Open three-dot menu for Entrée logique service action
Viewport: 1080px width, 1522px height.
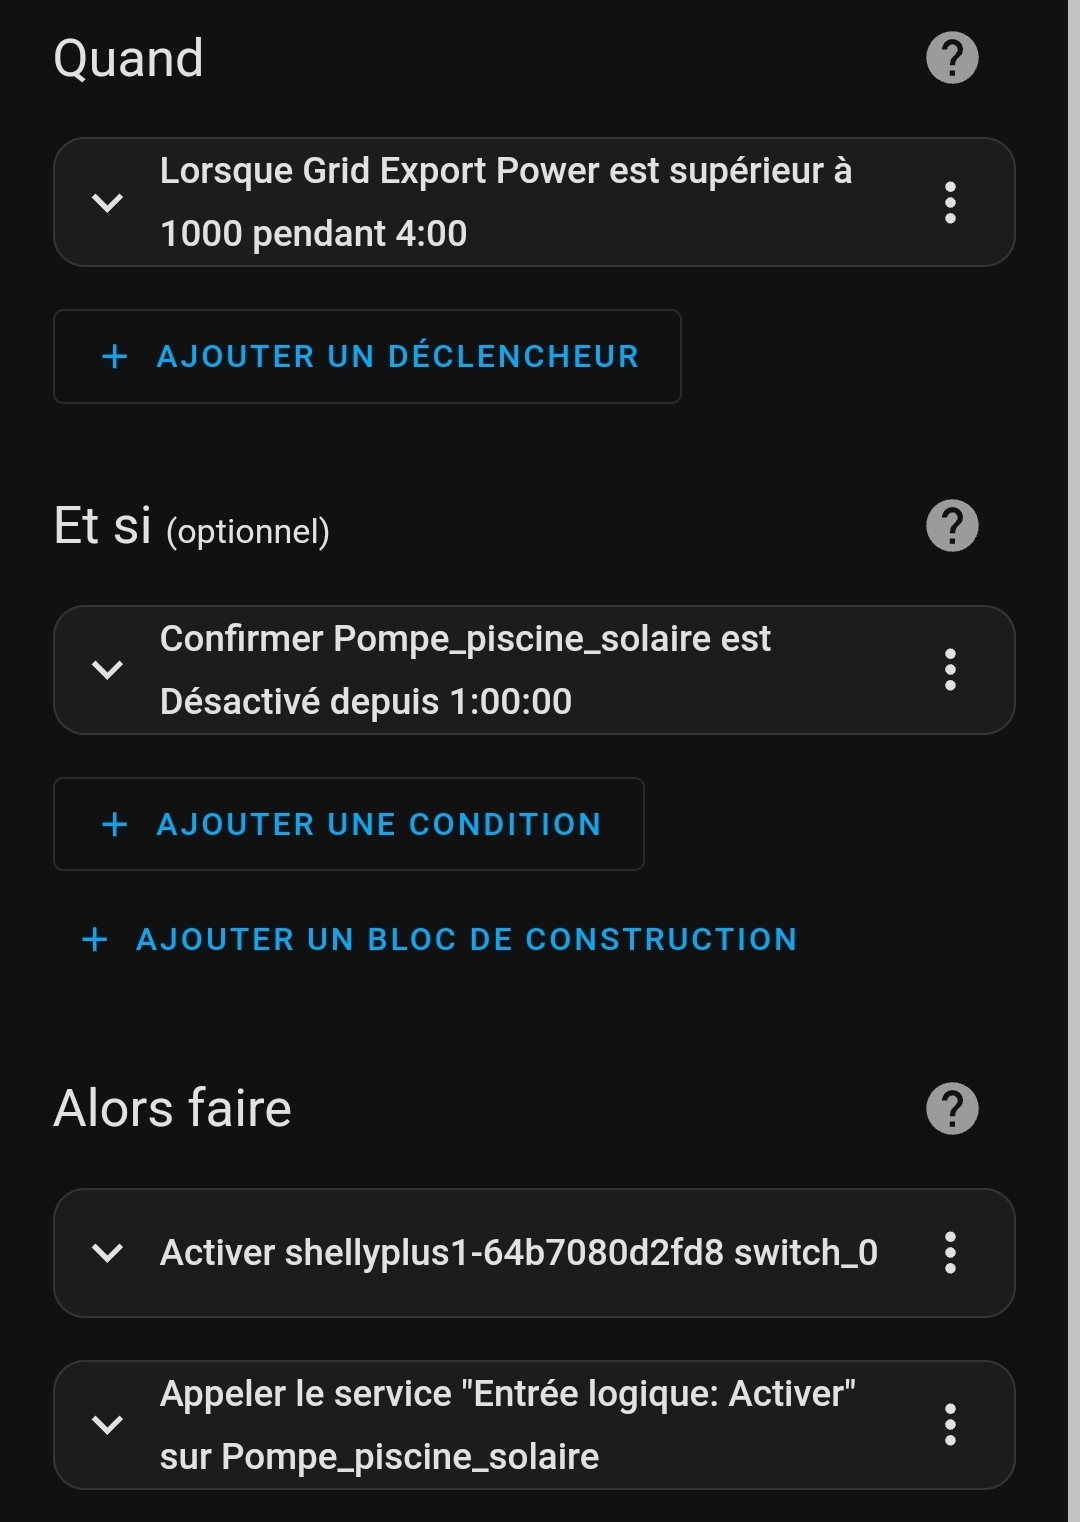coord(950,1425)
